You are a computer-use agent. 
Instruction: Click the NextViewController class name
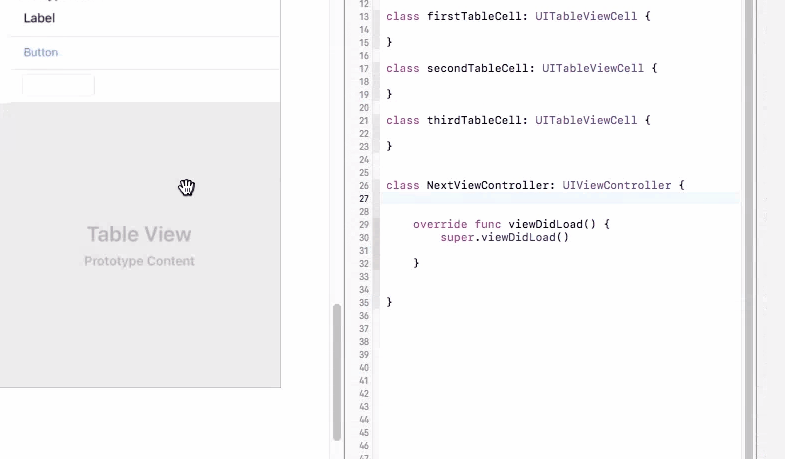[x=488, y=185]
